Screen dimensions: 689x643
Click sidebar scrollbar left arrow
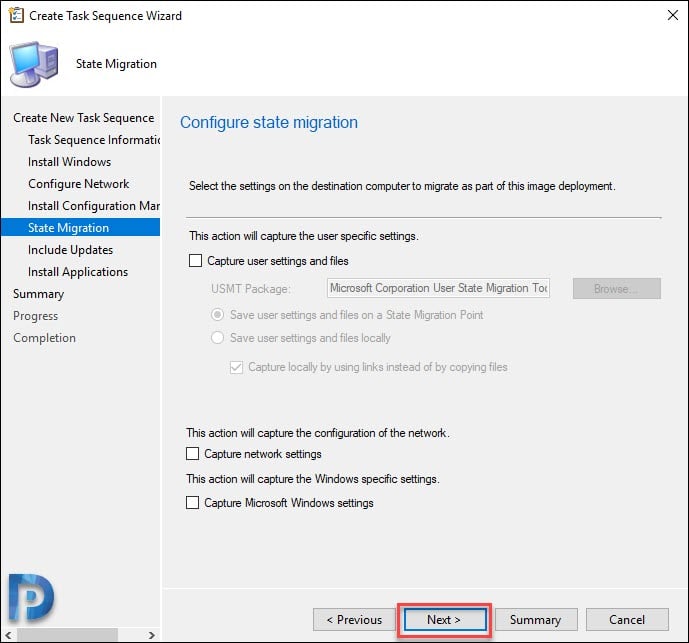pos(8,635)
